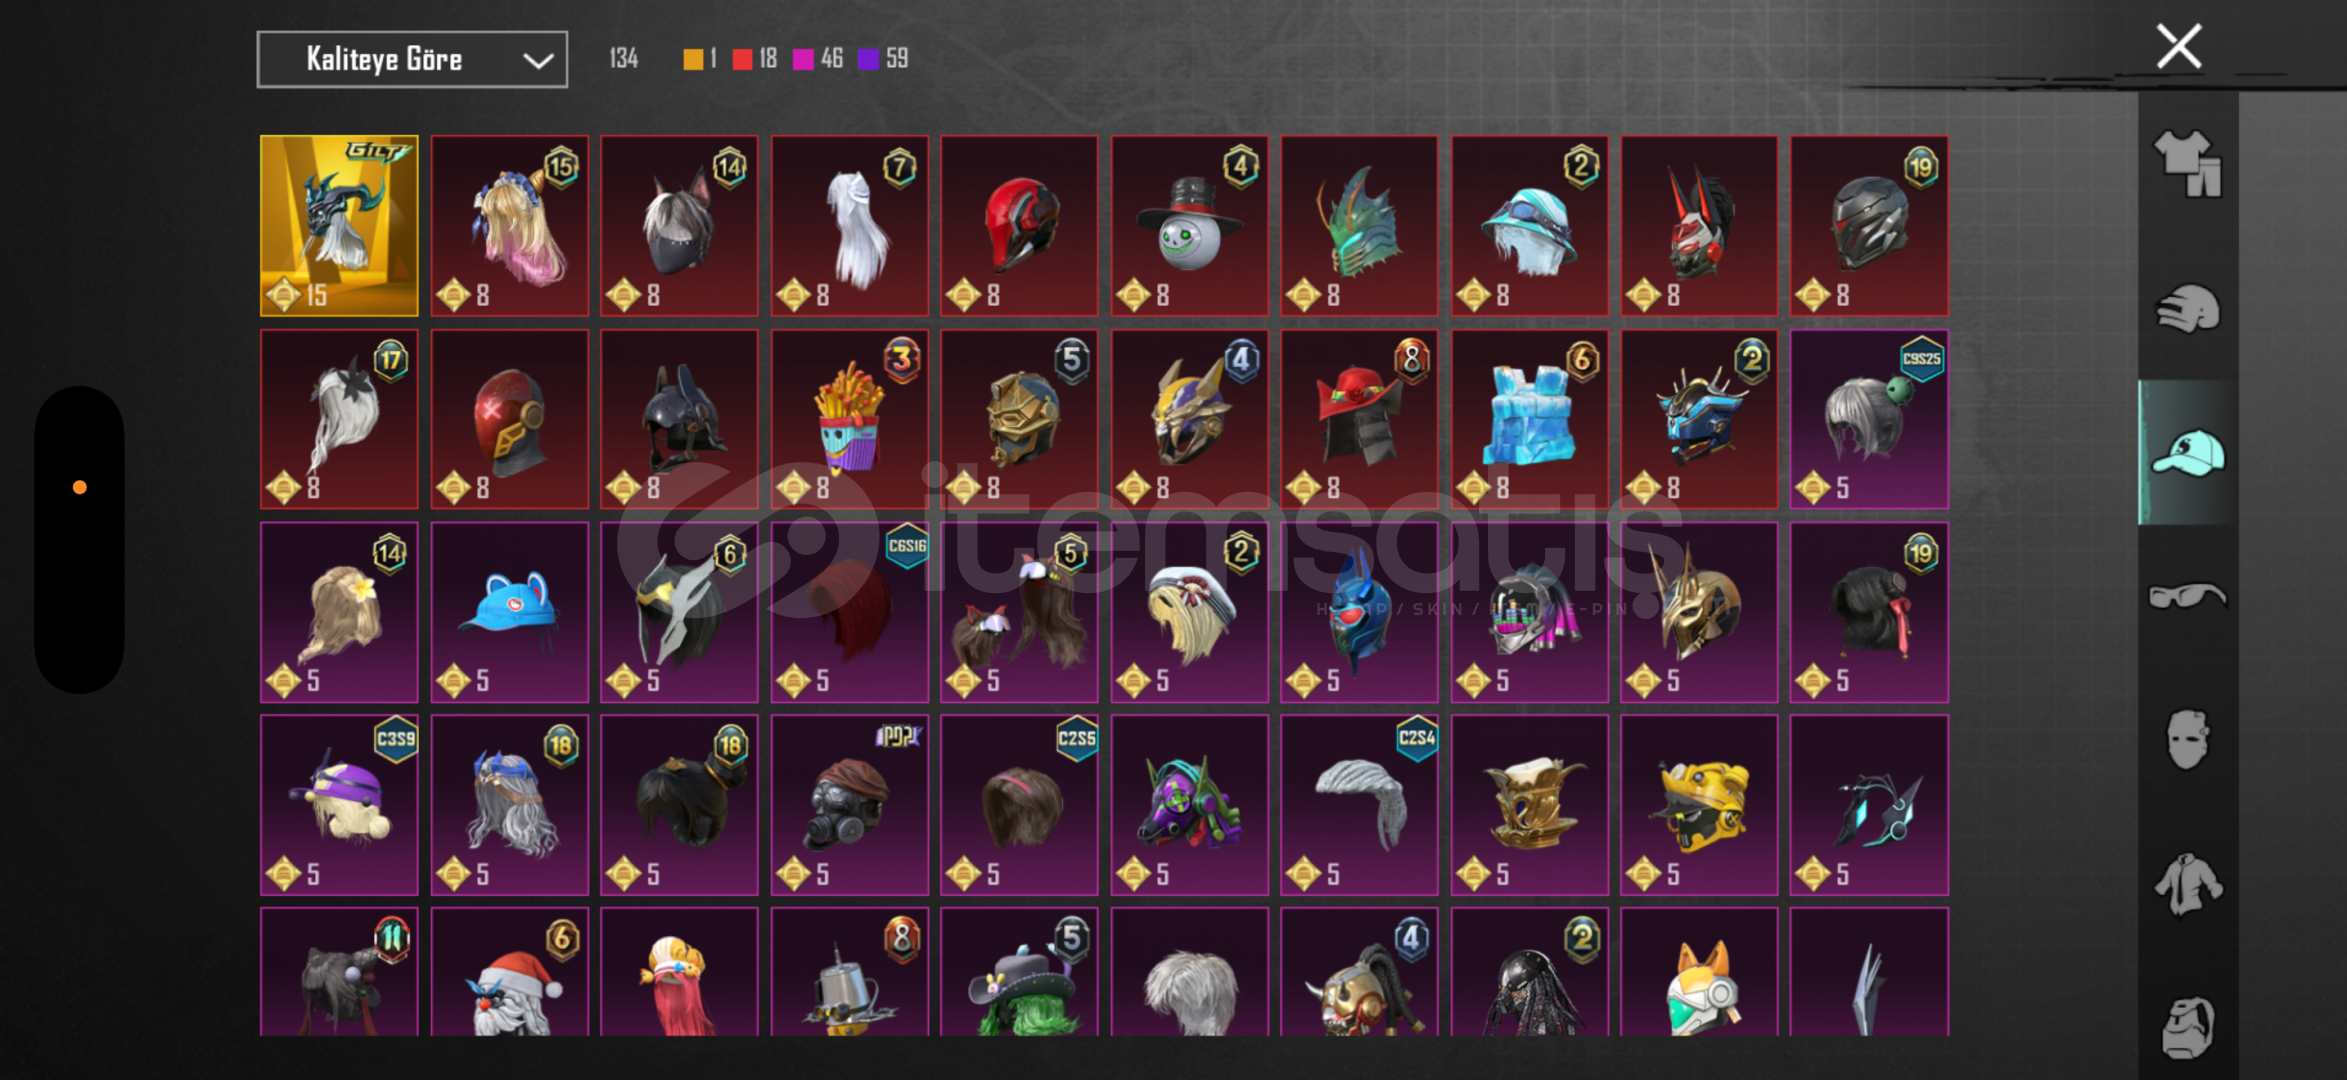
Task: Open the sunglasses category icon
Action: point(2188,596)
